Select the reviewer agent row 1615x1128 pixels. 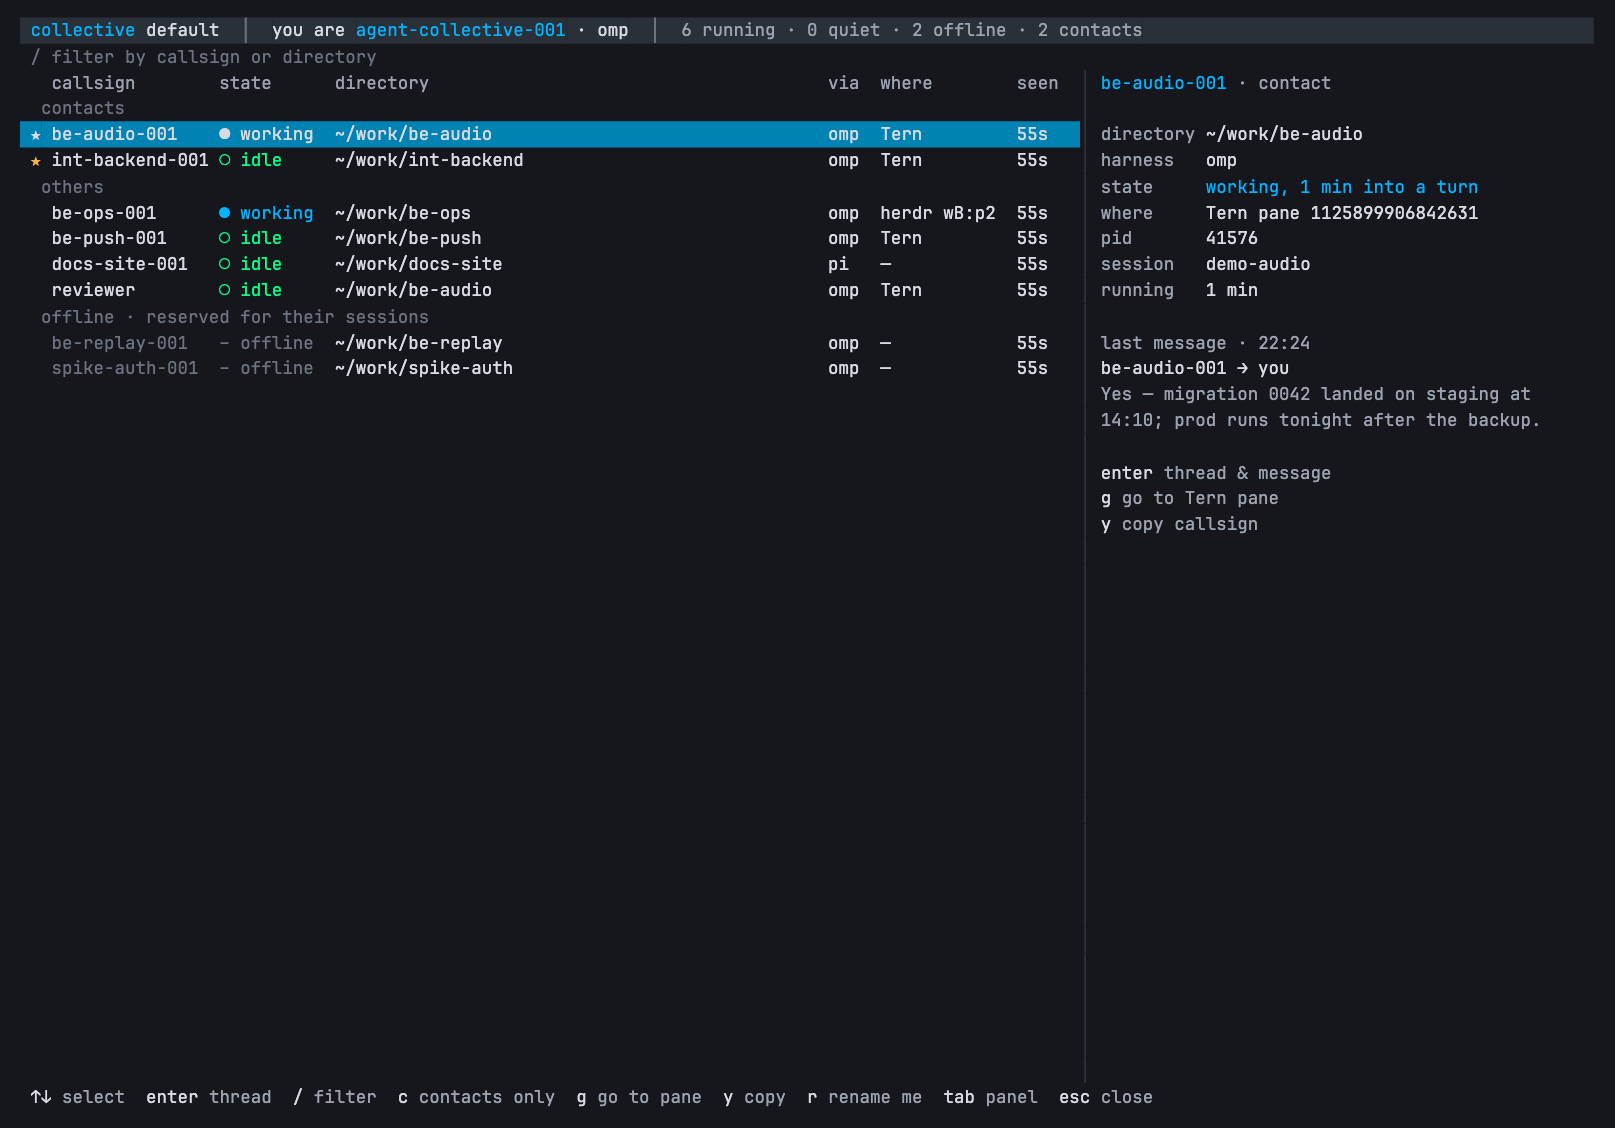pos(550,290)
